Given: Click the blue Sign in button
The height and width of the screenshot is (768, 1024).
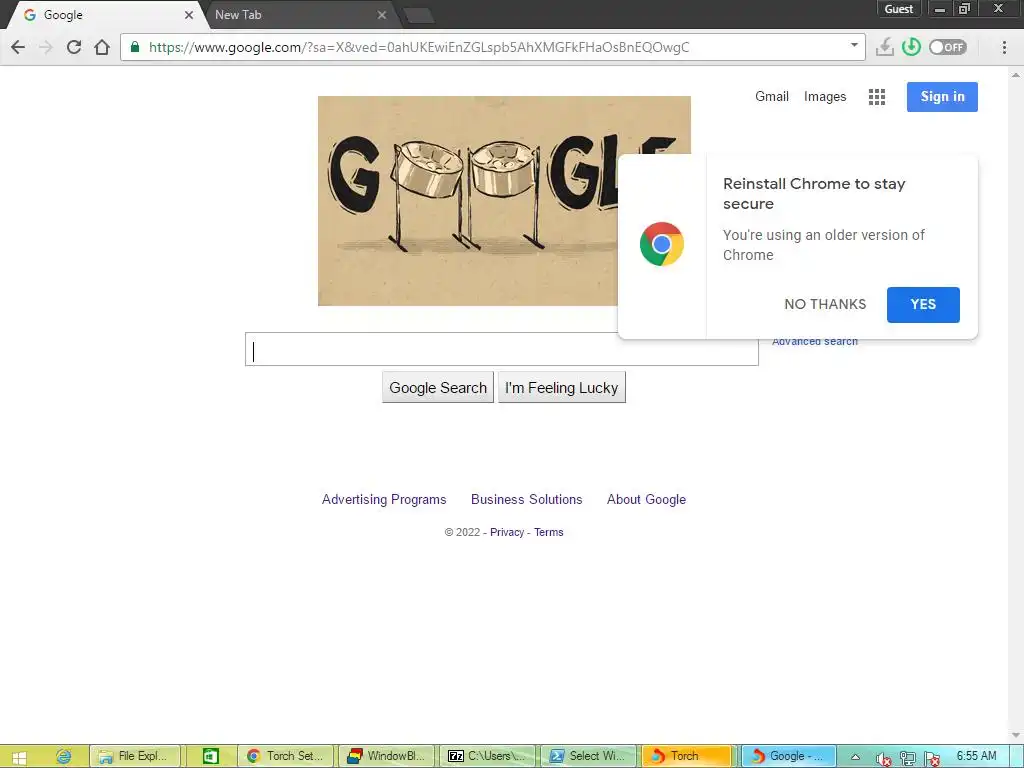Looking at the screenshot, I should [942, 97].
